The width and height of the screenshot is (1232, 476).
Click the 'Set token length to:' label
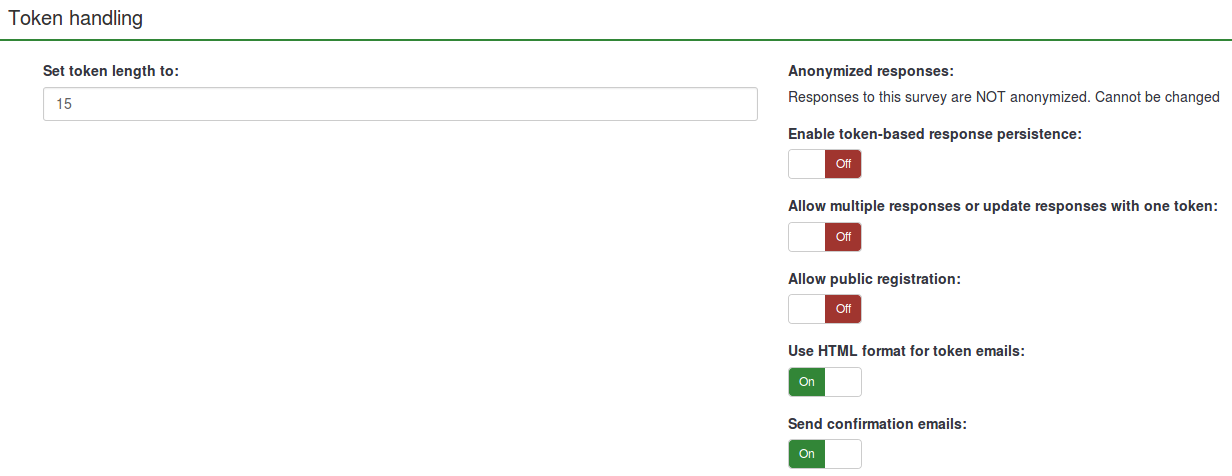tap(111, 71)
